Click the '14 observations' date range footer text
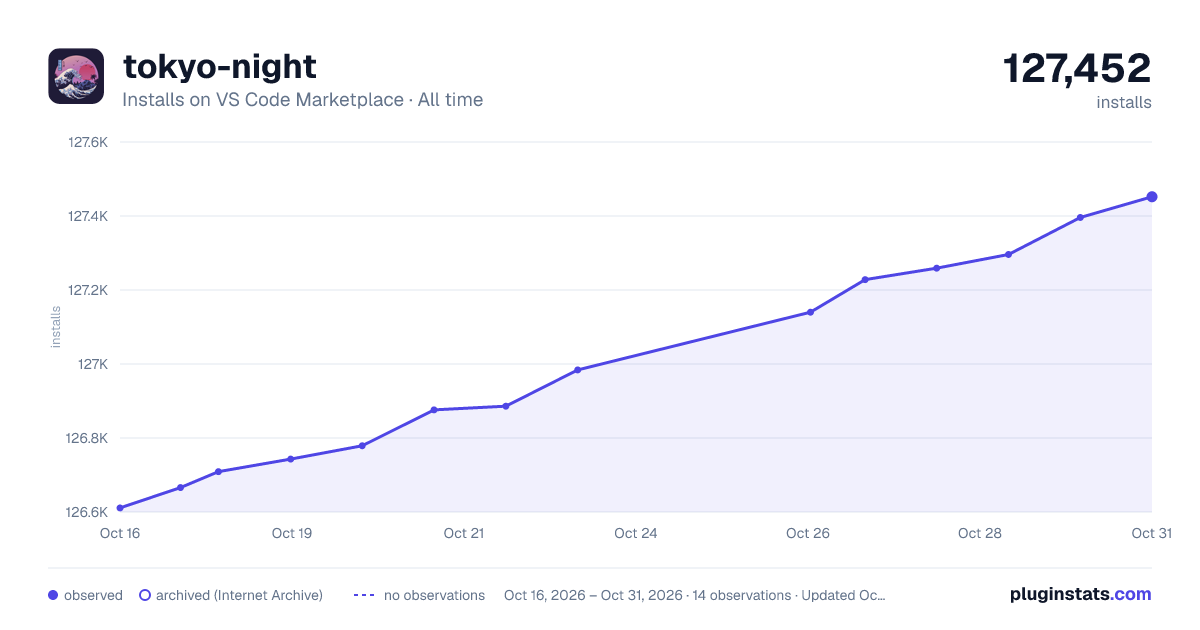This screenshot has width=1200, height=630. (695, 595)
